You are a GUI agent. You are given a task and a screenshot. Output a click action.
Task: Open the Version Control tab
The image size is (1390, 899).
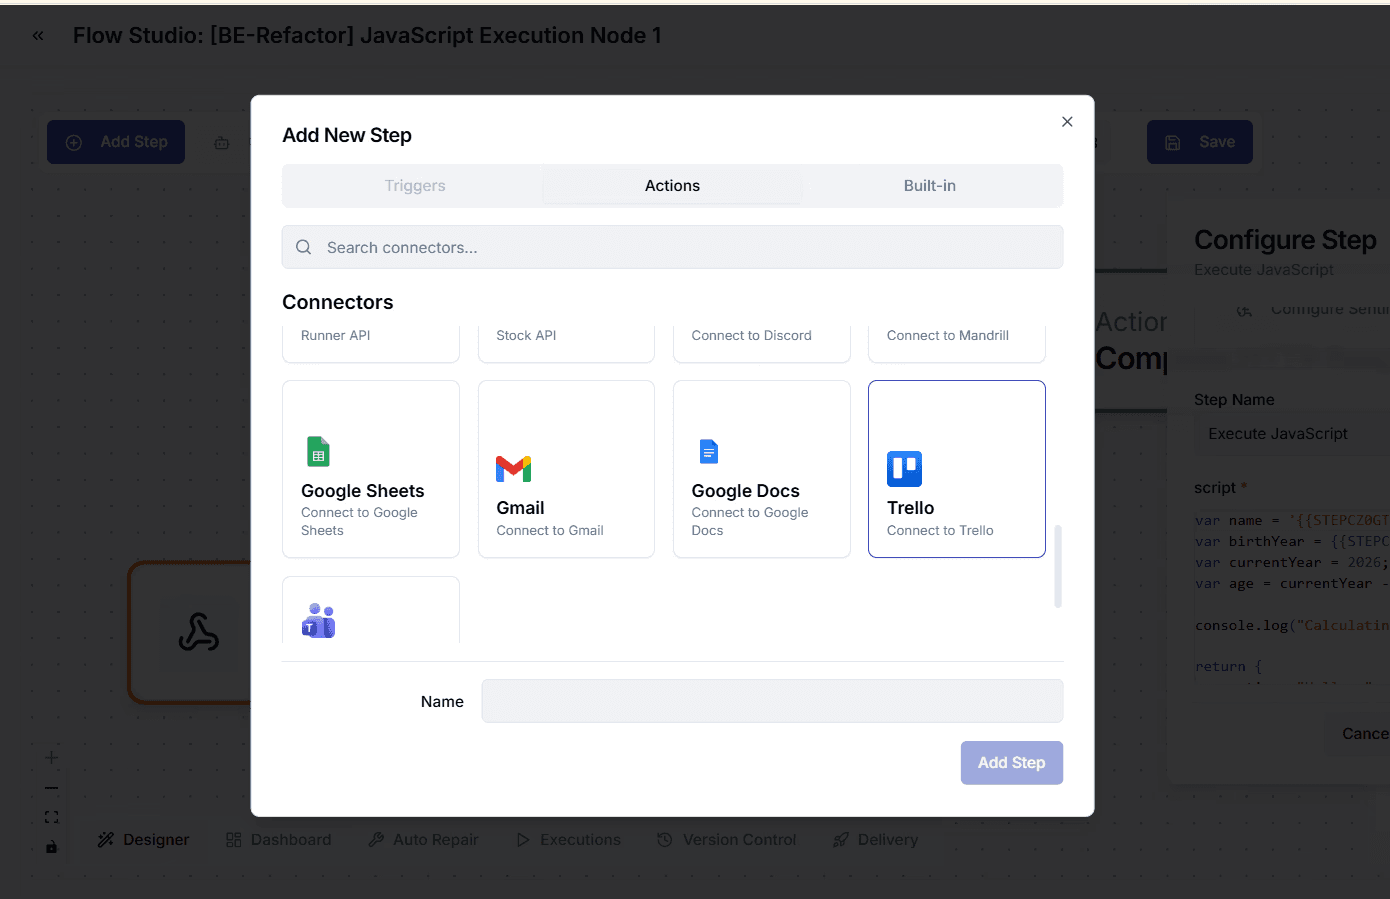click(x=727, y=840)
